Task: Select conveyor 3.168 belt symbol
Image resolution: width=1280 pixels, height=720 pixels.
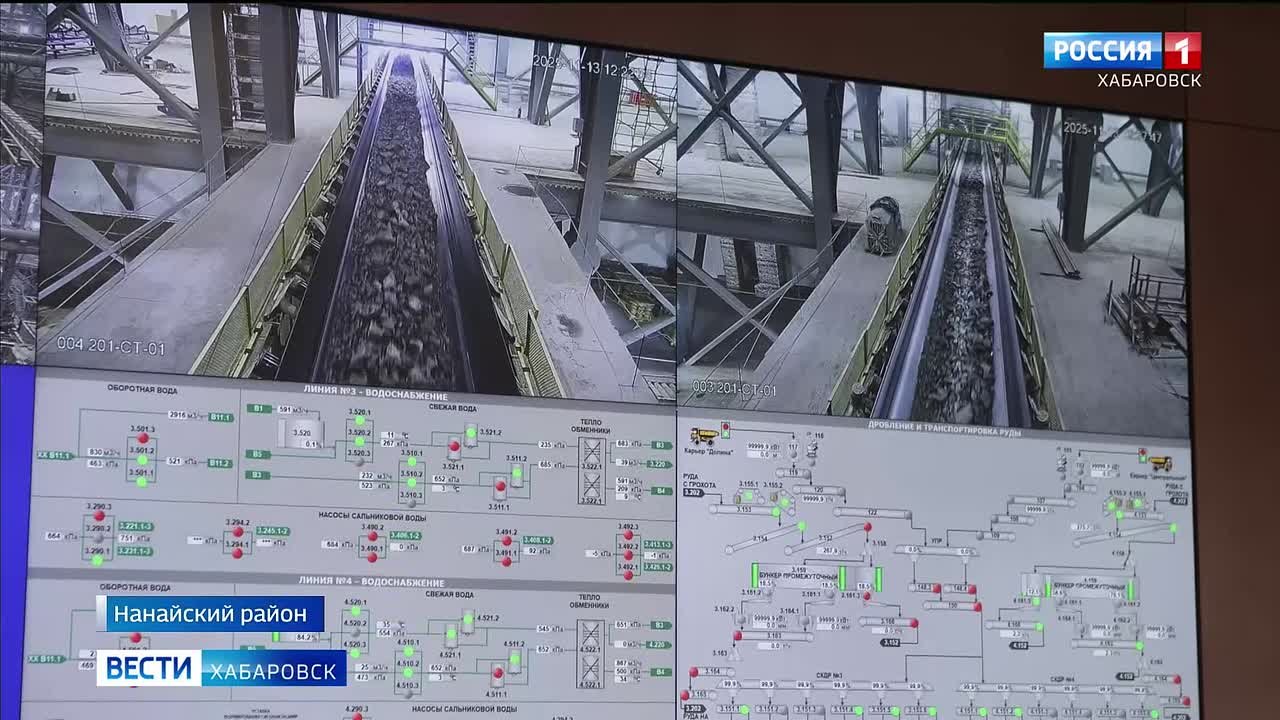Action: 887,622
